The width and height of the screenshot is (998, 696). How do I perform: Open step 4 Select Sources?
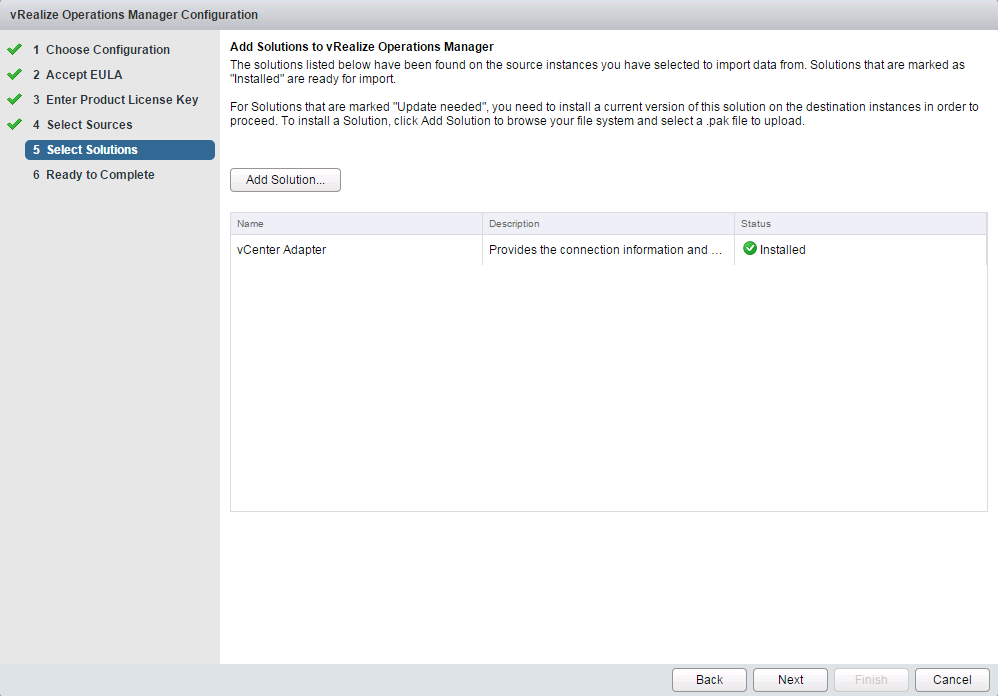click(x=83, y=125)
